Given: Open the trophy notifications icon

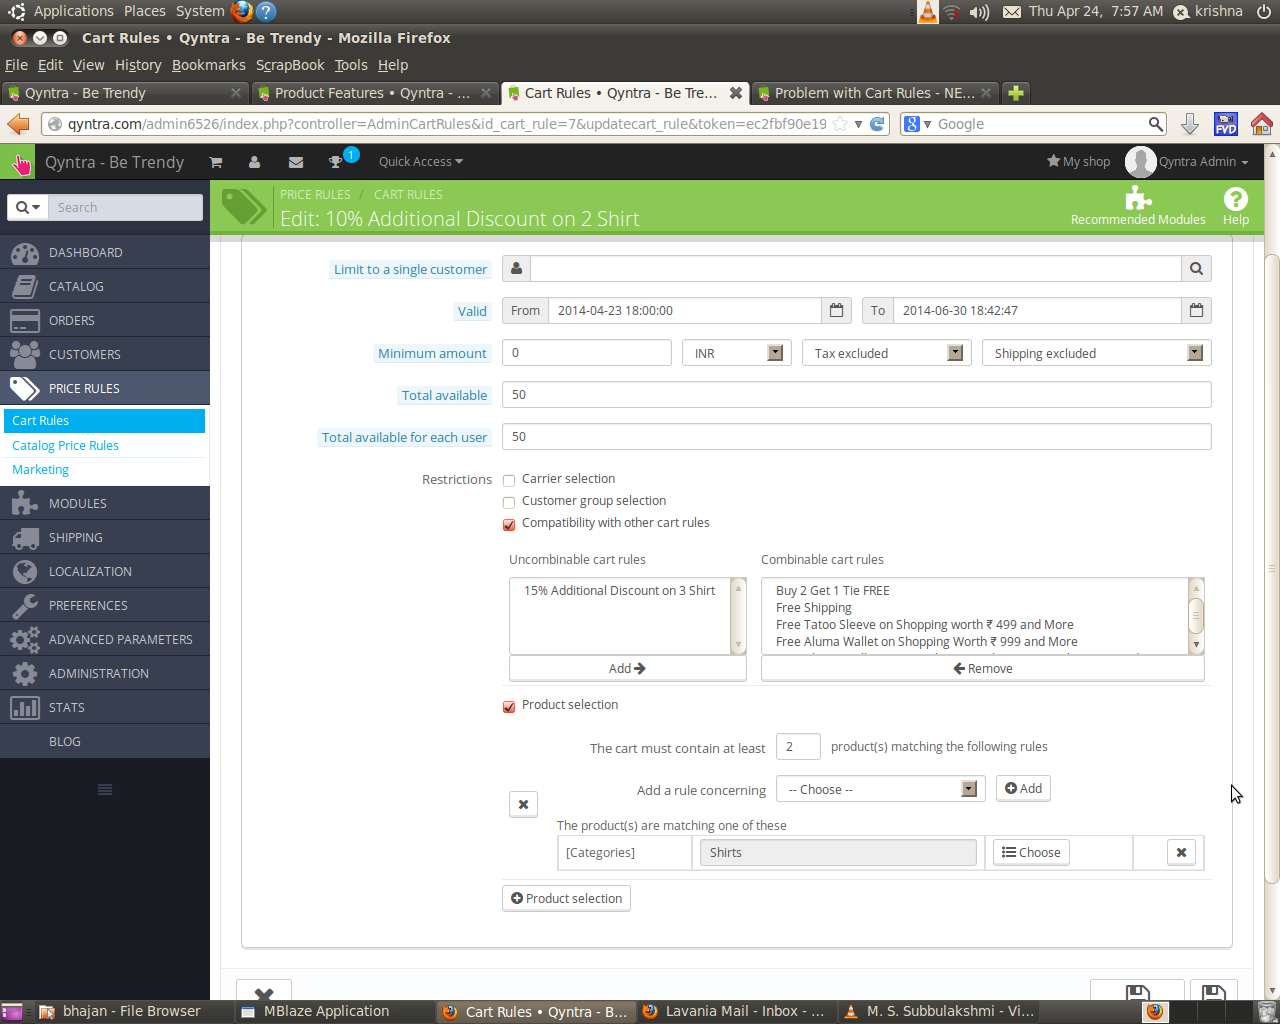Looking at the screenshot, I should point(336,162).
